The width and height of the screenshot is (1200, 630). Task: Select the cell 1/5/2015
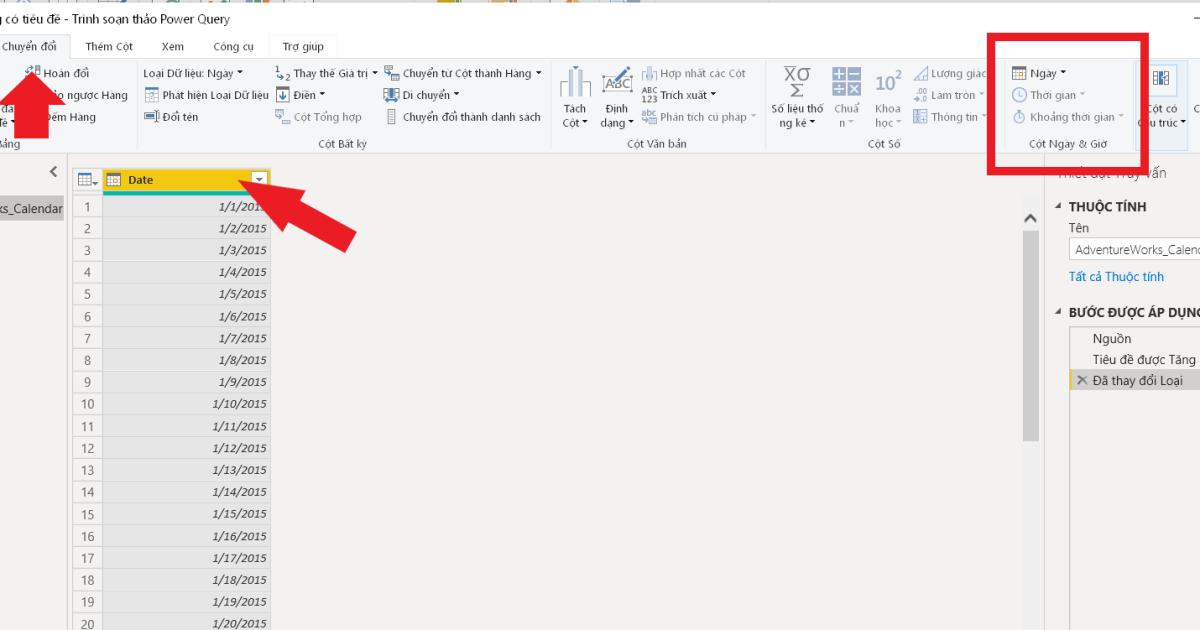[x=186, y=294]
